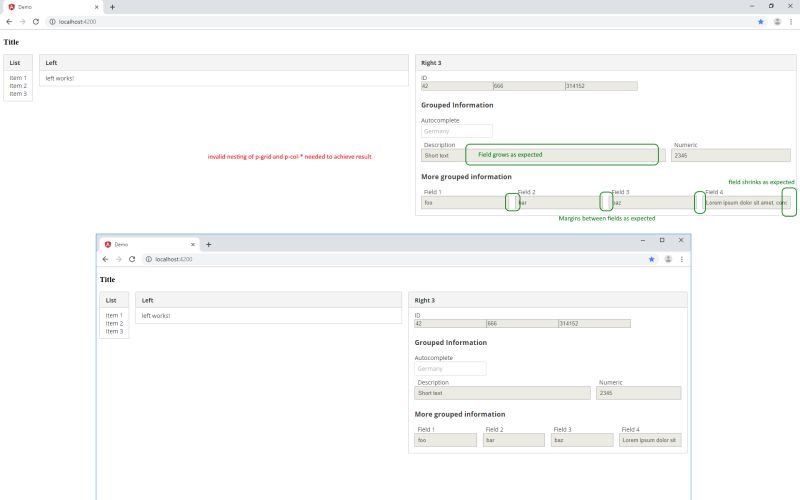Click forward arrow in upper browser window

pyautogui.click(x=22, y=21)
